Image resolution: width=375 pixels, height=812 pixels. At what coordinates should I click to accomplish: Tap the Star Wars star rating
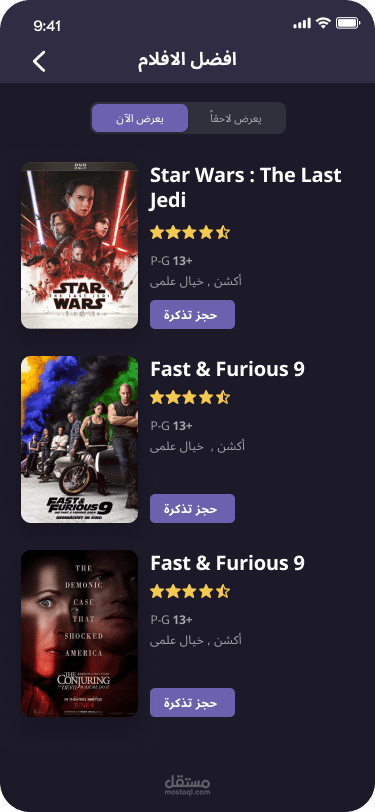tap(190, 233)
